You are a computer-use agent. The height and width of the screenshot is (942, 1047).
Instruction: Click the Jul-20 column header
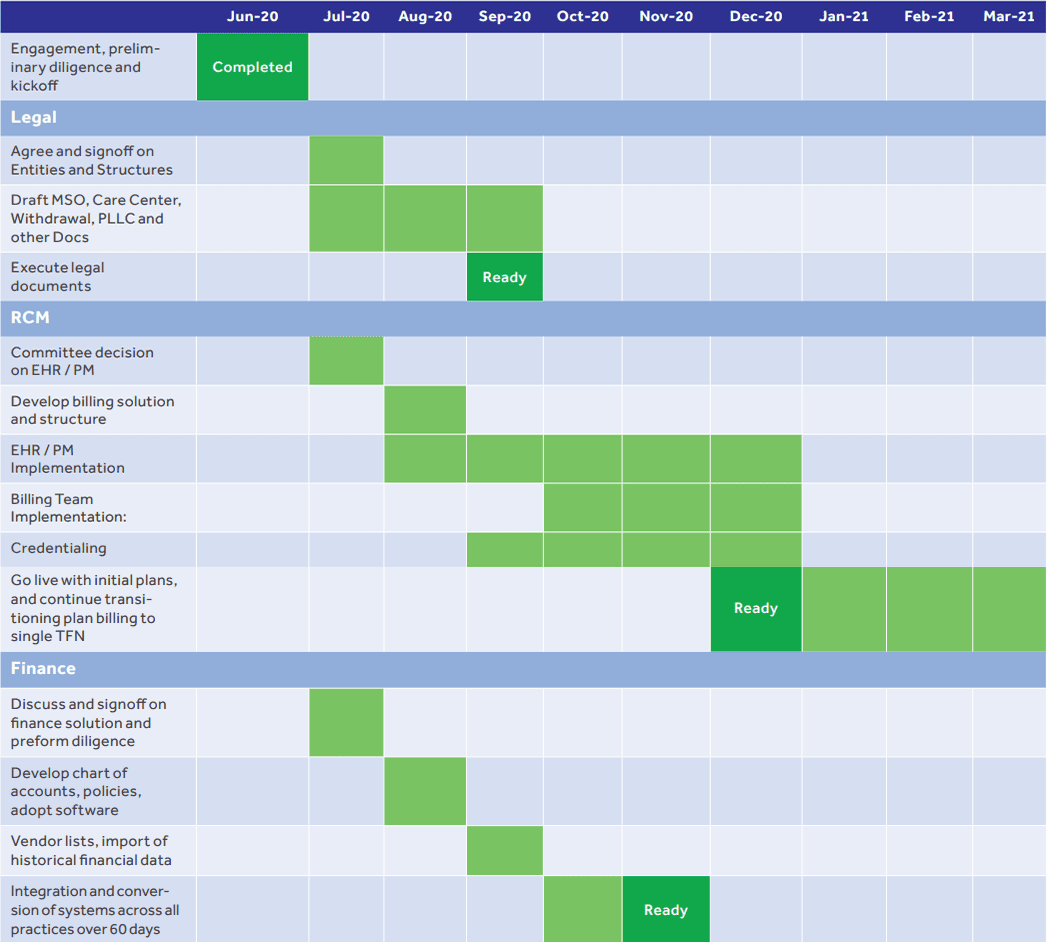[346, 16]
